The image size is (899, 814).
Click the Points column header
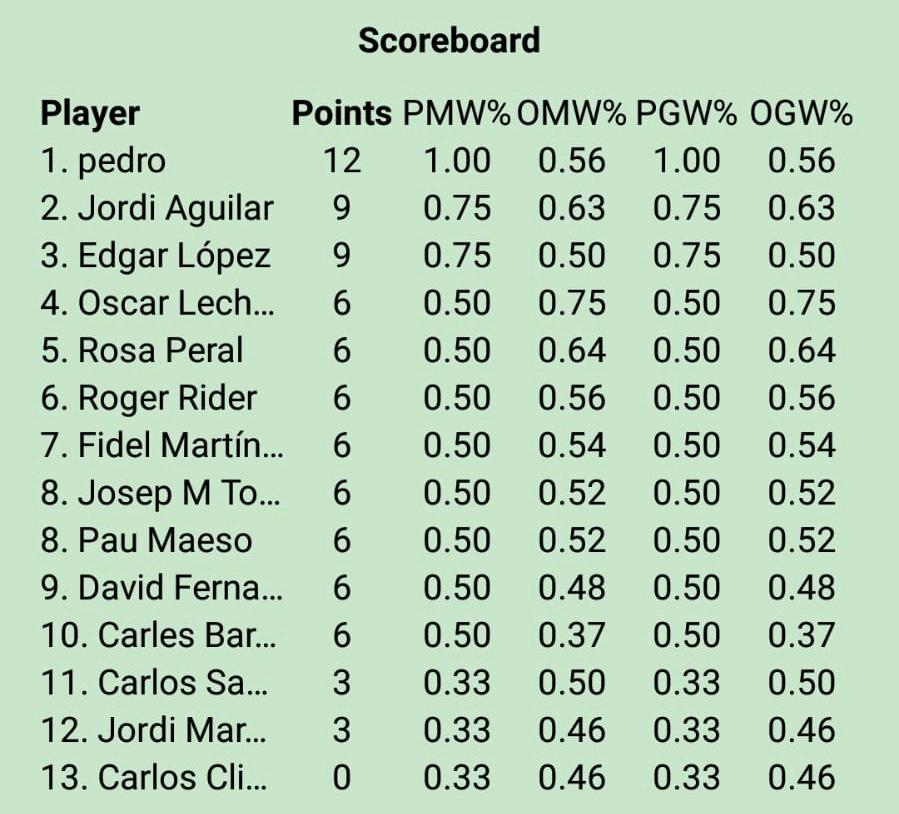tap(341, 114)
